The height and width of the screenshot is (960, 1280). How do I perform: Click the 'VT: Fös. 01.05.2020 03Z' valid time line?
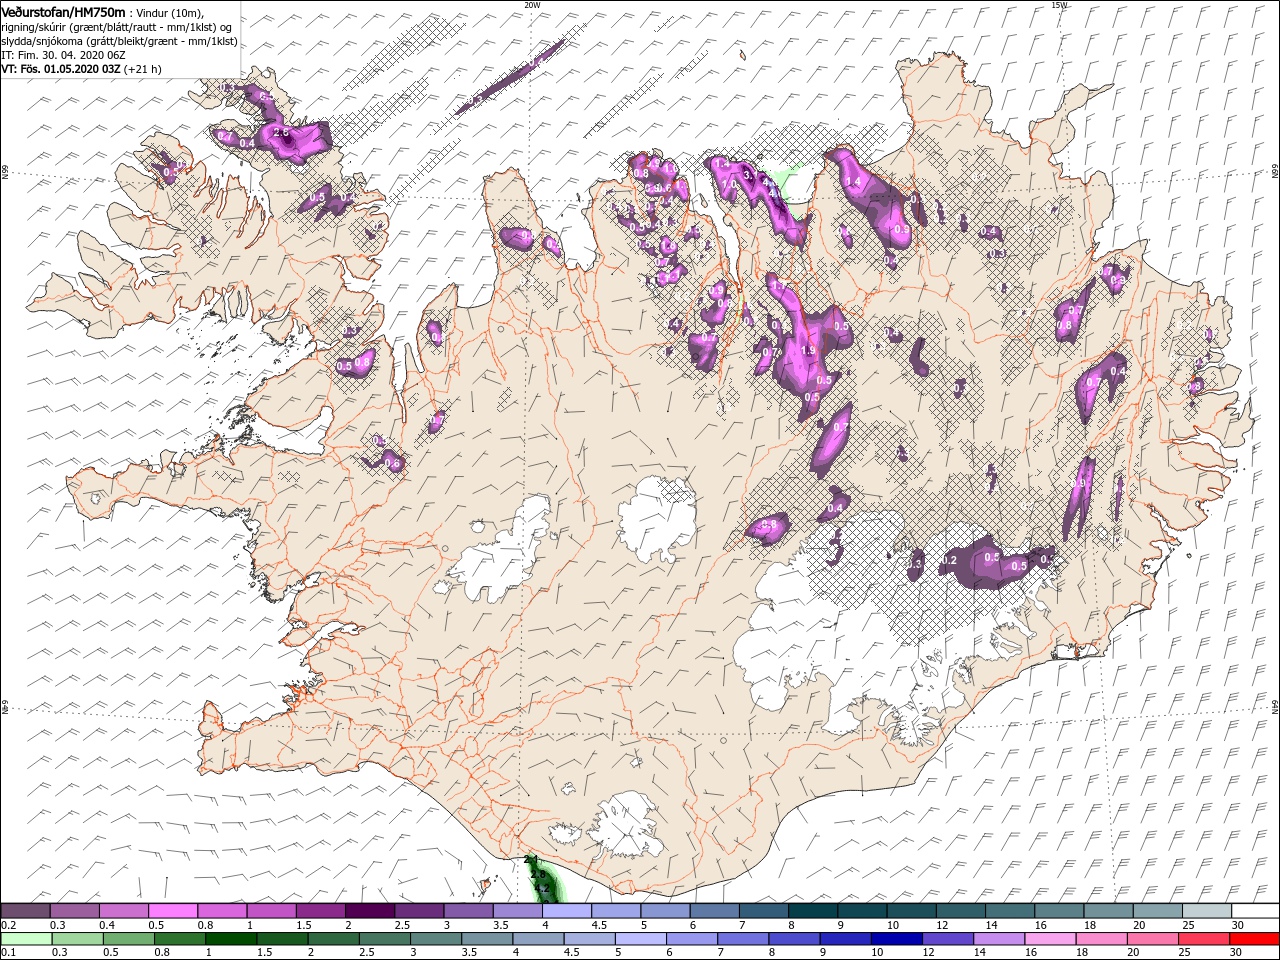[x=62, y=69]
